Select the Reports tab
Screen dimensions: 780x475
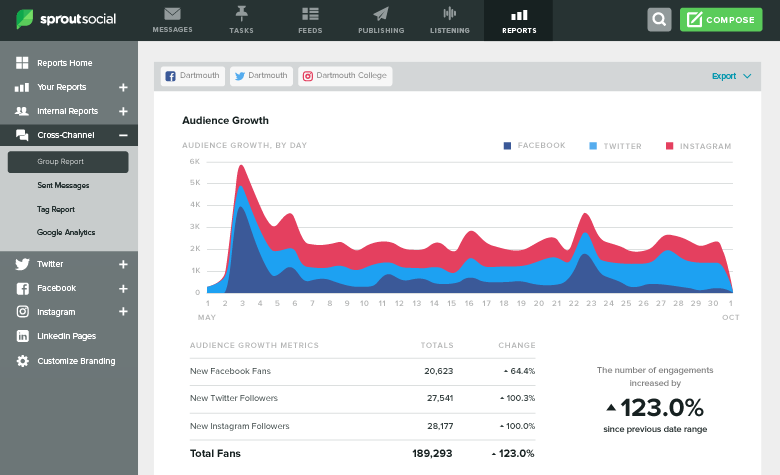click(x=519, y=20)
